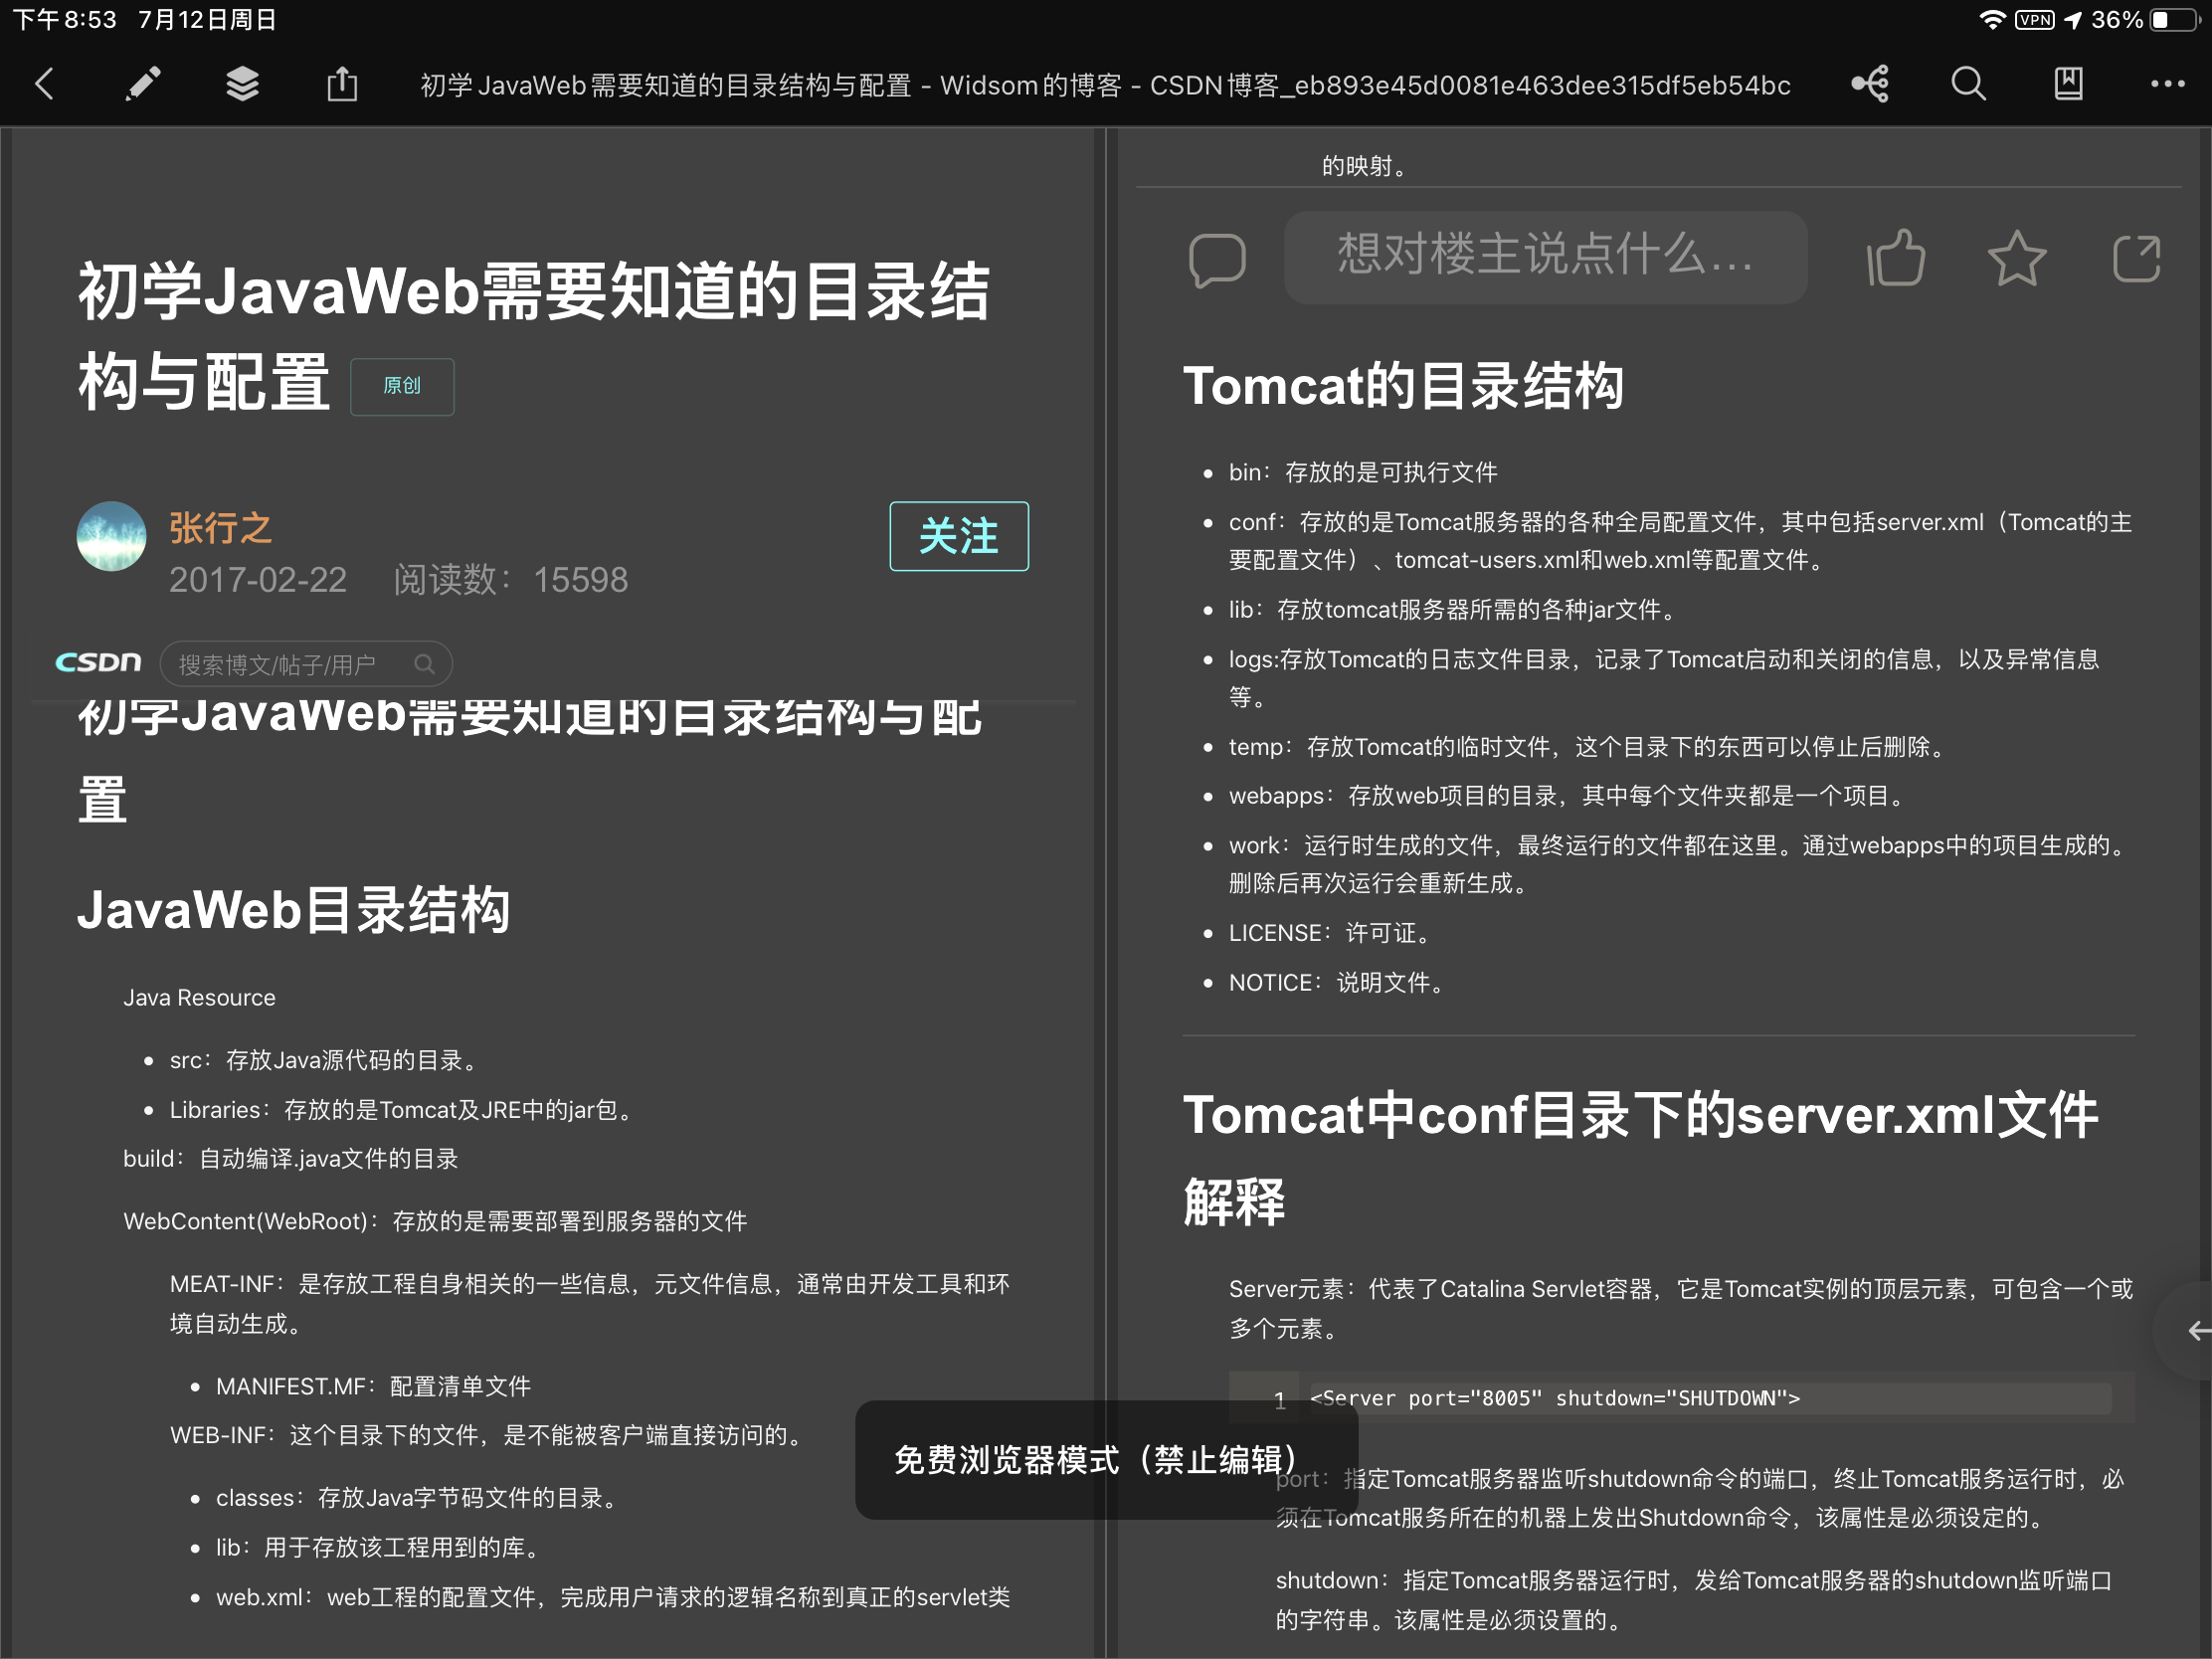Tap the document title in the top bar
The width and height of the screenshot is (2212, 1659).
1105,85
